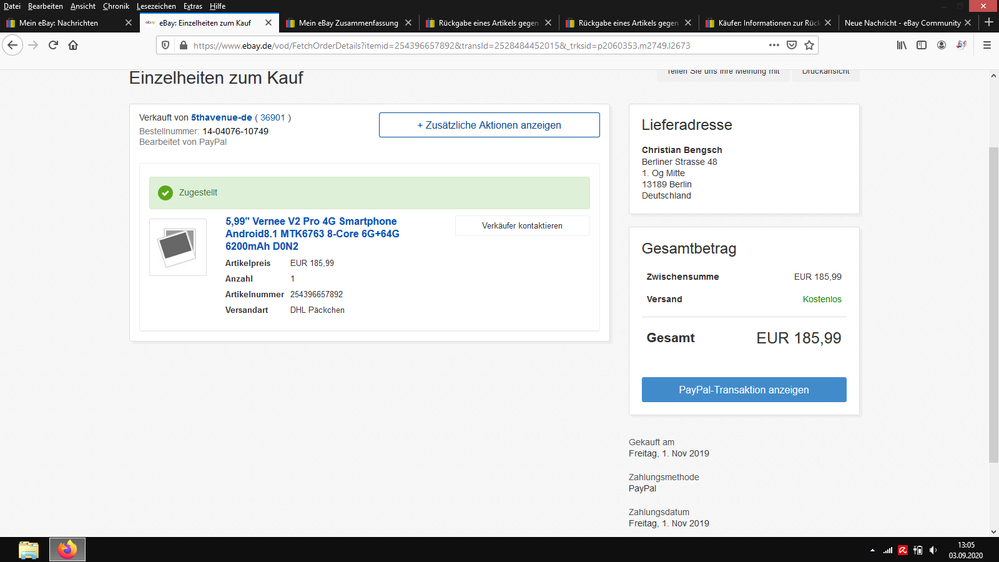Select order number 14-04076-10749

[x=235, y=131]
